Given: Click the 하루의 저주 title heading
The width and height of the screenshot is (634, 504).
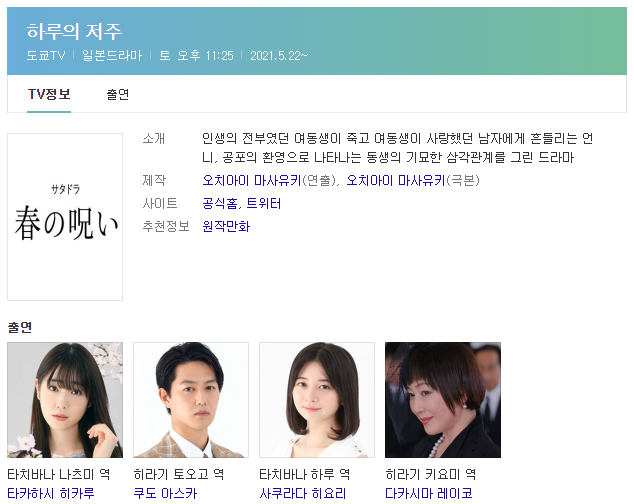Looking at the screenshot, I should 74,32.
